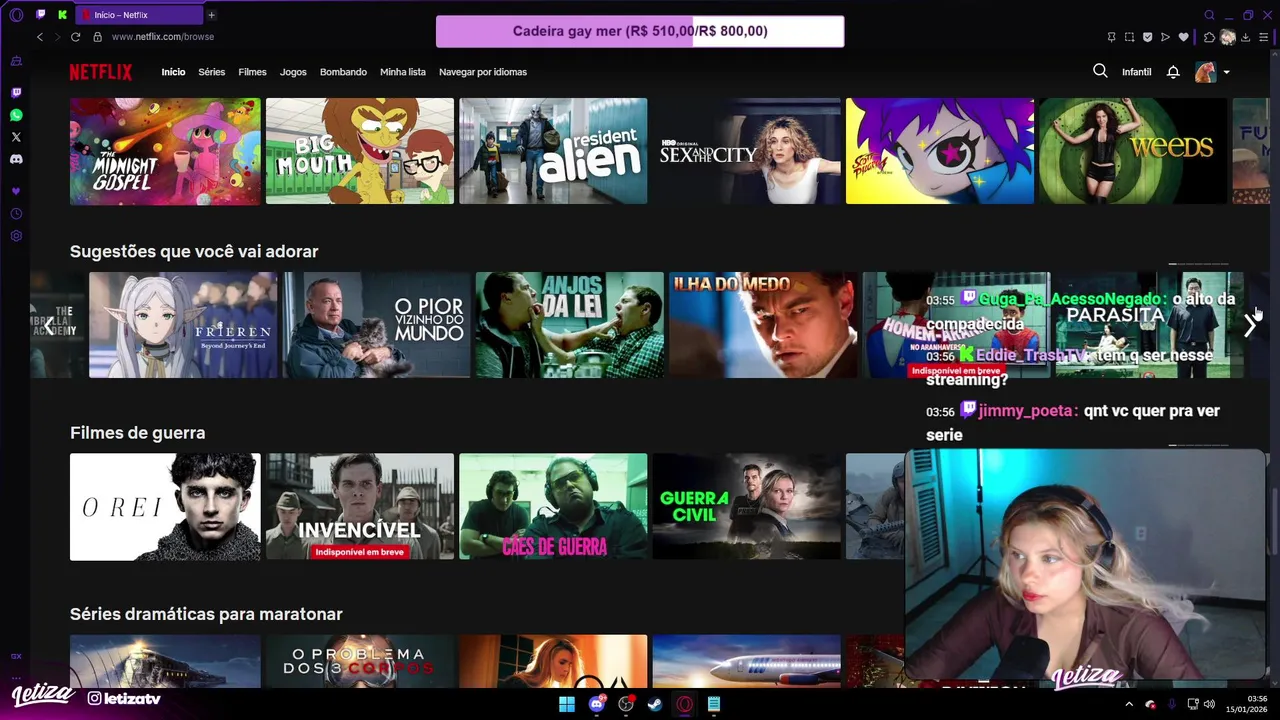This screenshot has width=1280, height=720.
Task: Open the Resident Alien thumbnail
Action: point(553,151)
